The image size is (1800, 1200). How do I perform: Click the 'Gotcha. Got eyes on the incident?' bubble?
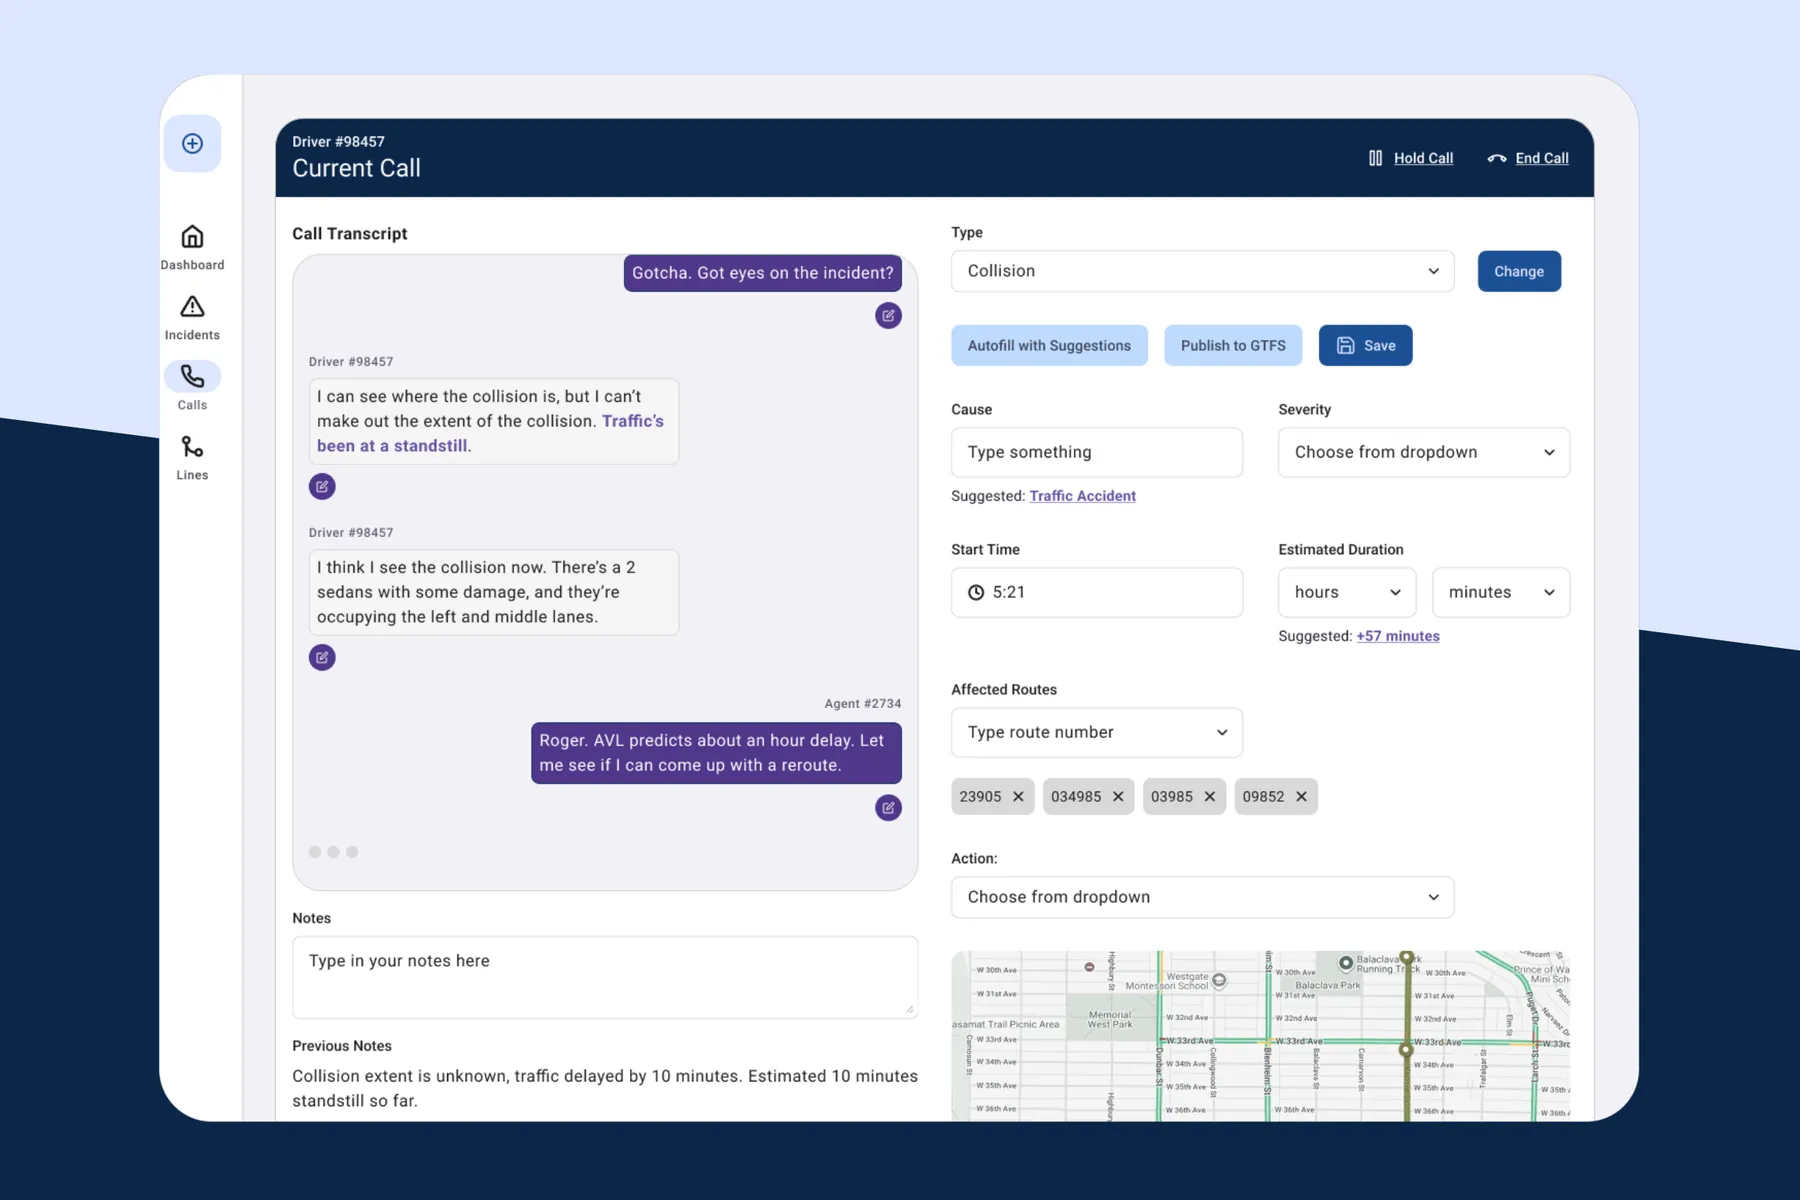pyautogui.click(x=763, y=273)
